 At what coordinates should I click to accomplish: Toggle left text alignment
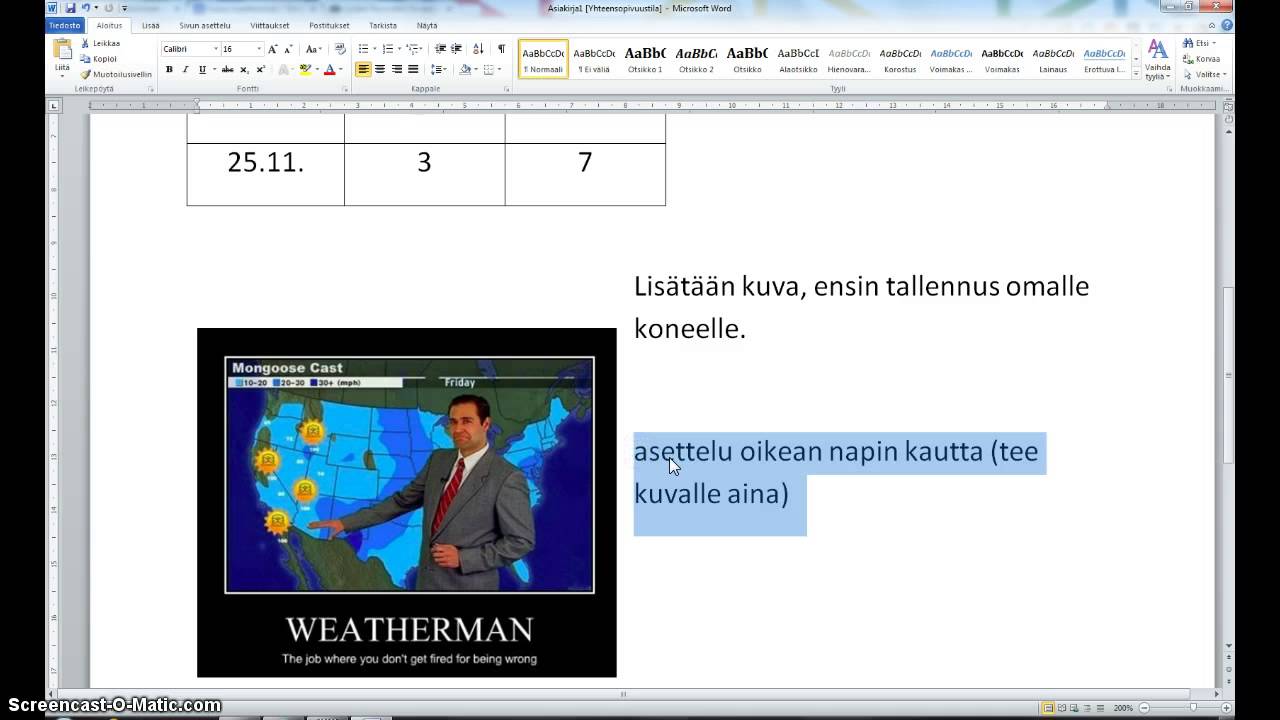[363, 70]
